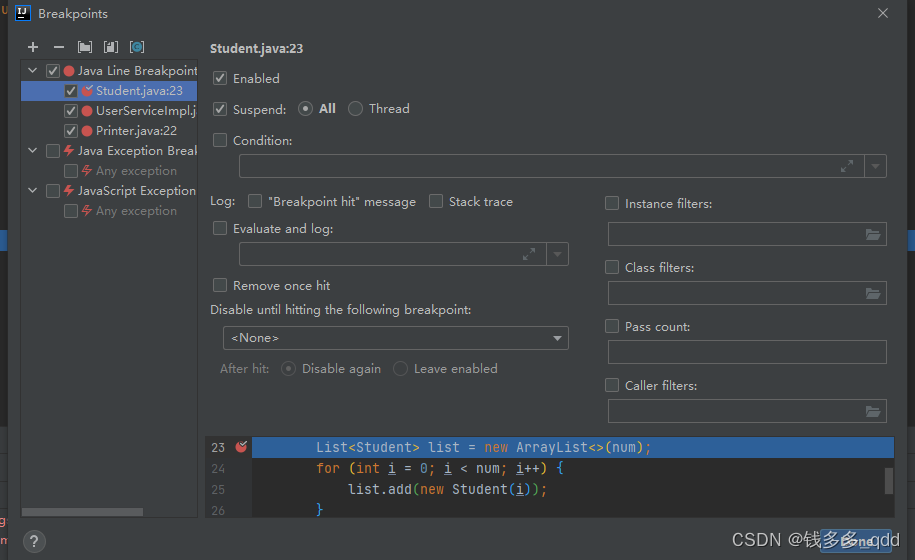Enable Remove once hit checkbox

coord(220,285)
